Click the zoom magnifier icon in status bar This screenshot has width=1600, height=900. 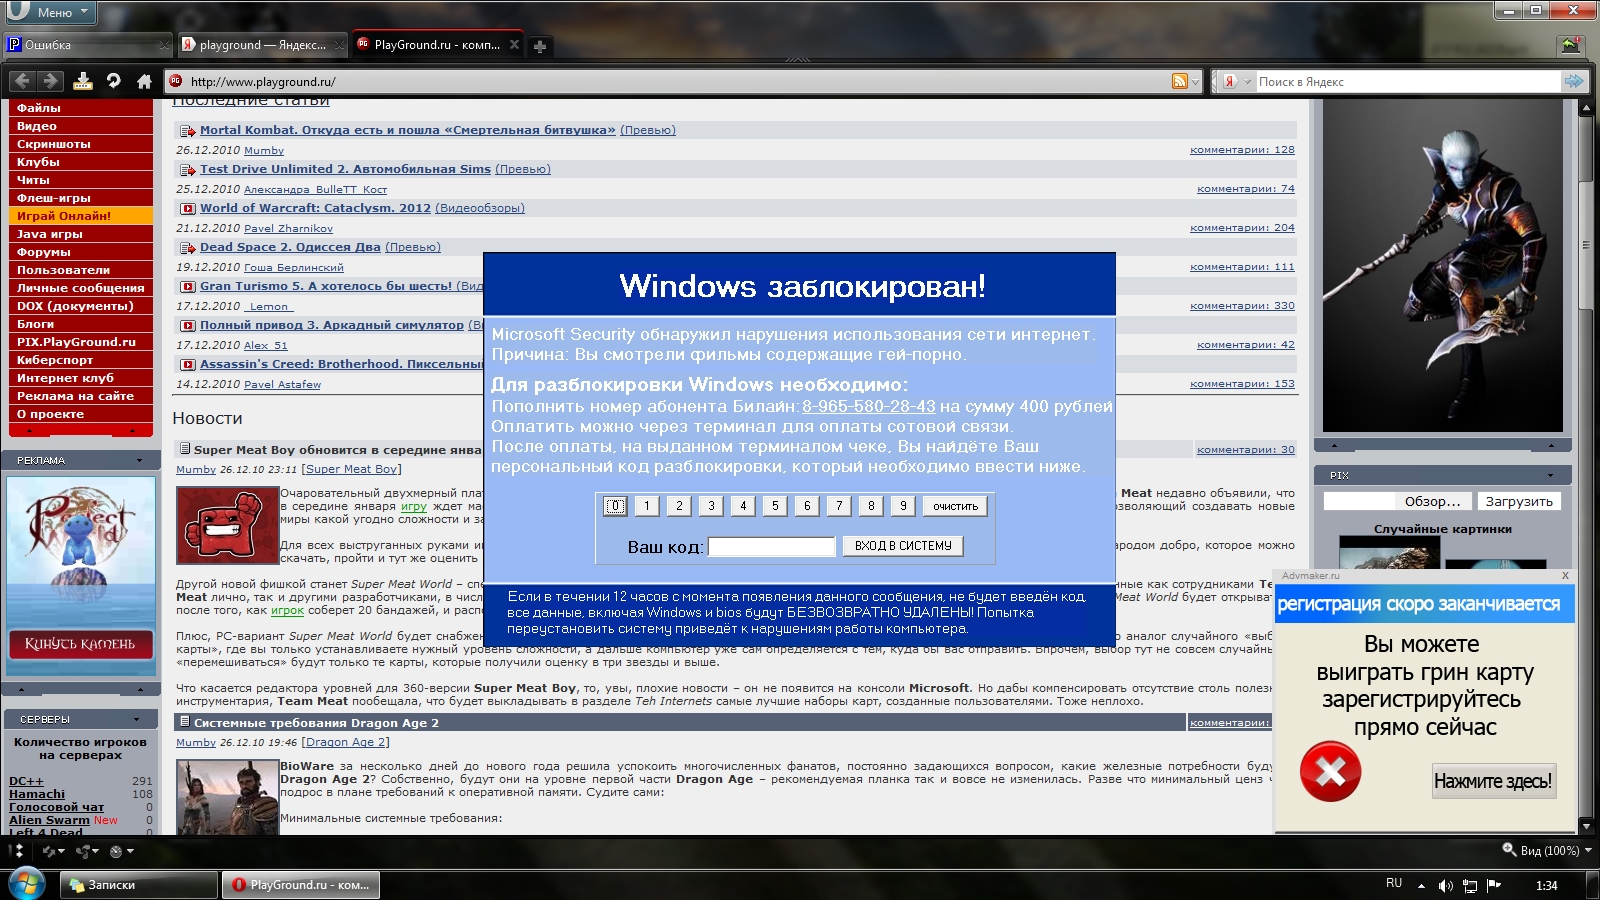click(1509, 850)
